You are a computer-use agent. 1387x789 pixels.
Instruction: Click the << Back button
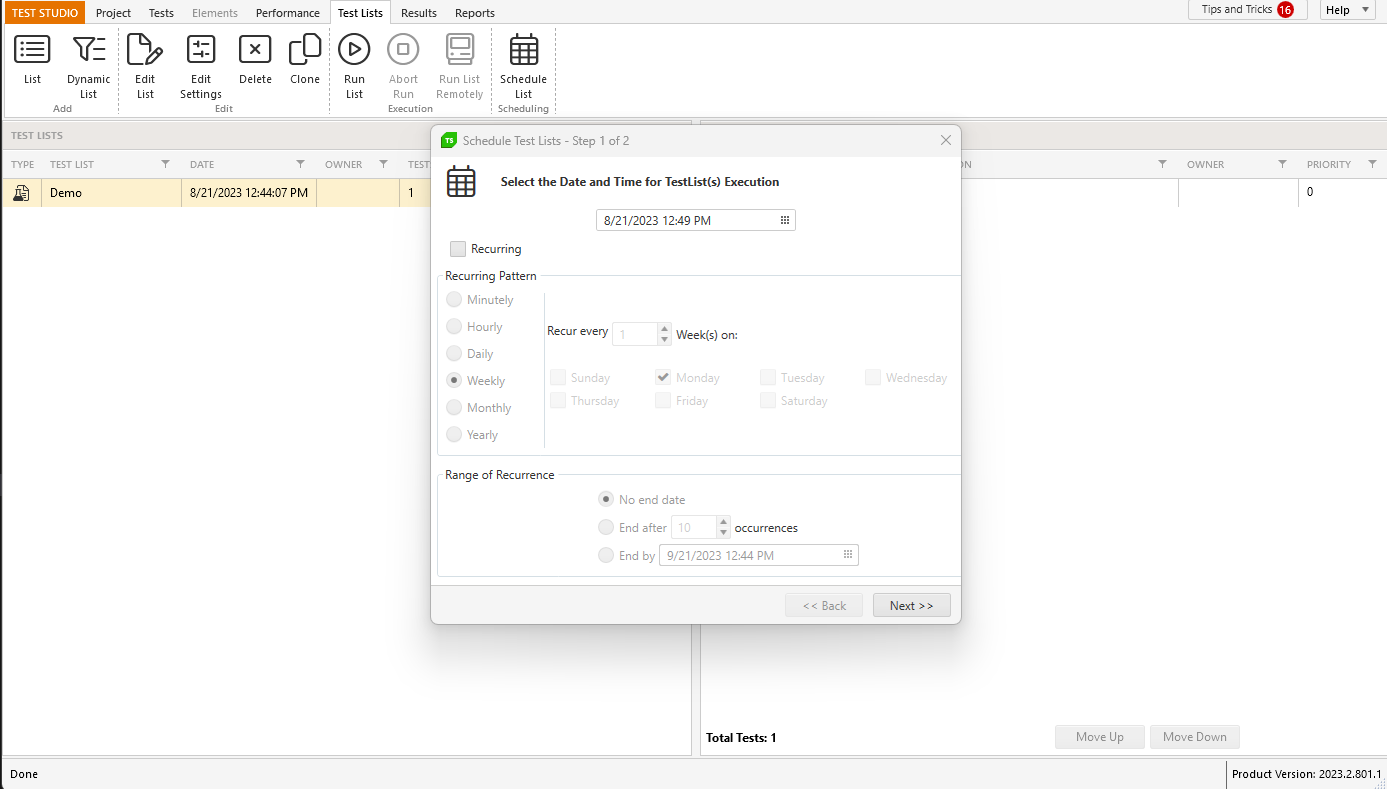click(824, 605)
